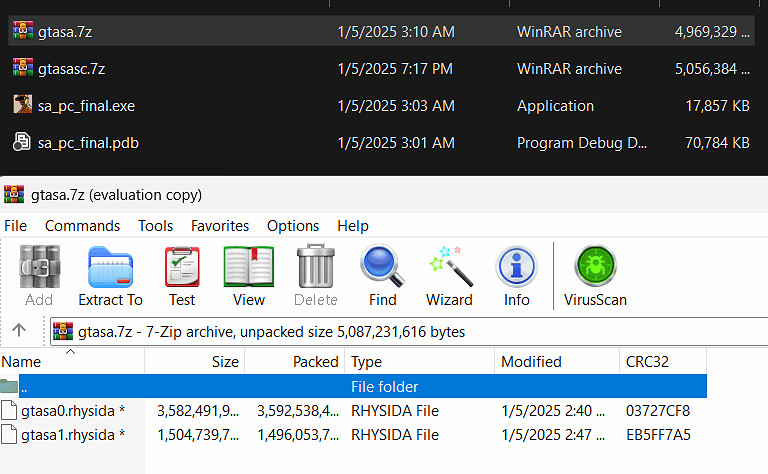This screenshot has height=474, width=768.
Task: Click the up one level arrow
Action: [x=19, y=331]
